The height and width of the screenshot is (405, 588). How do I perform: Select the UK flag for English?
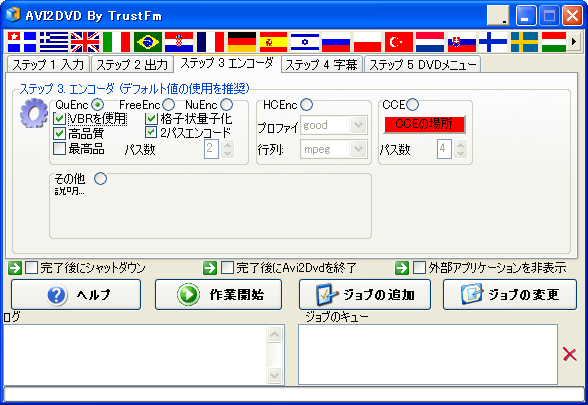[x=85, y=42]
